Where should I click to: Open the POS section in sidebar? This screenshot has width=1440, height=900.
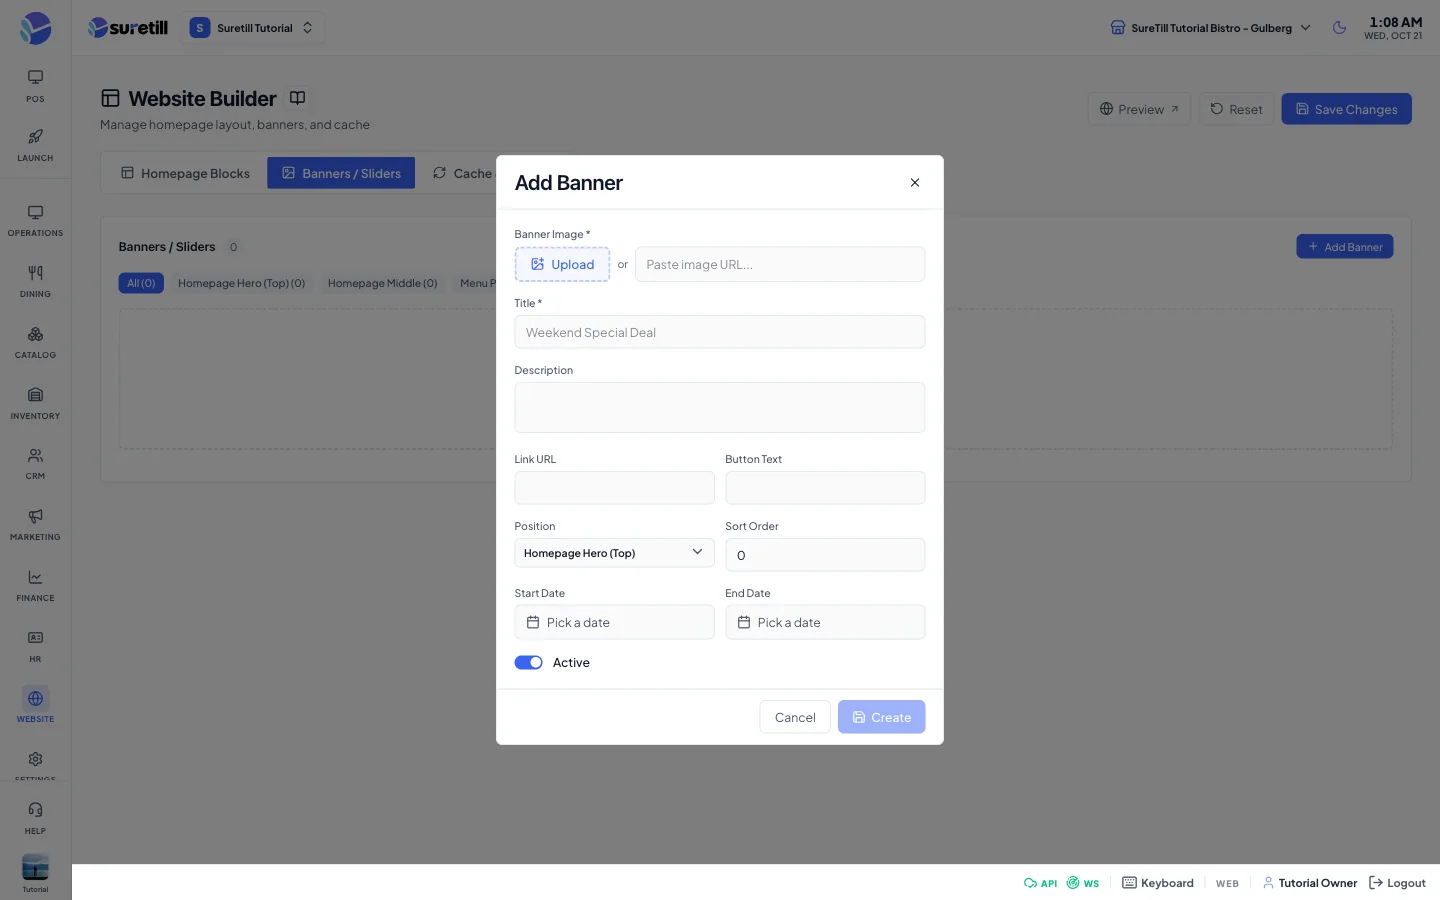coord(35,86)
